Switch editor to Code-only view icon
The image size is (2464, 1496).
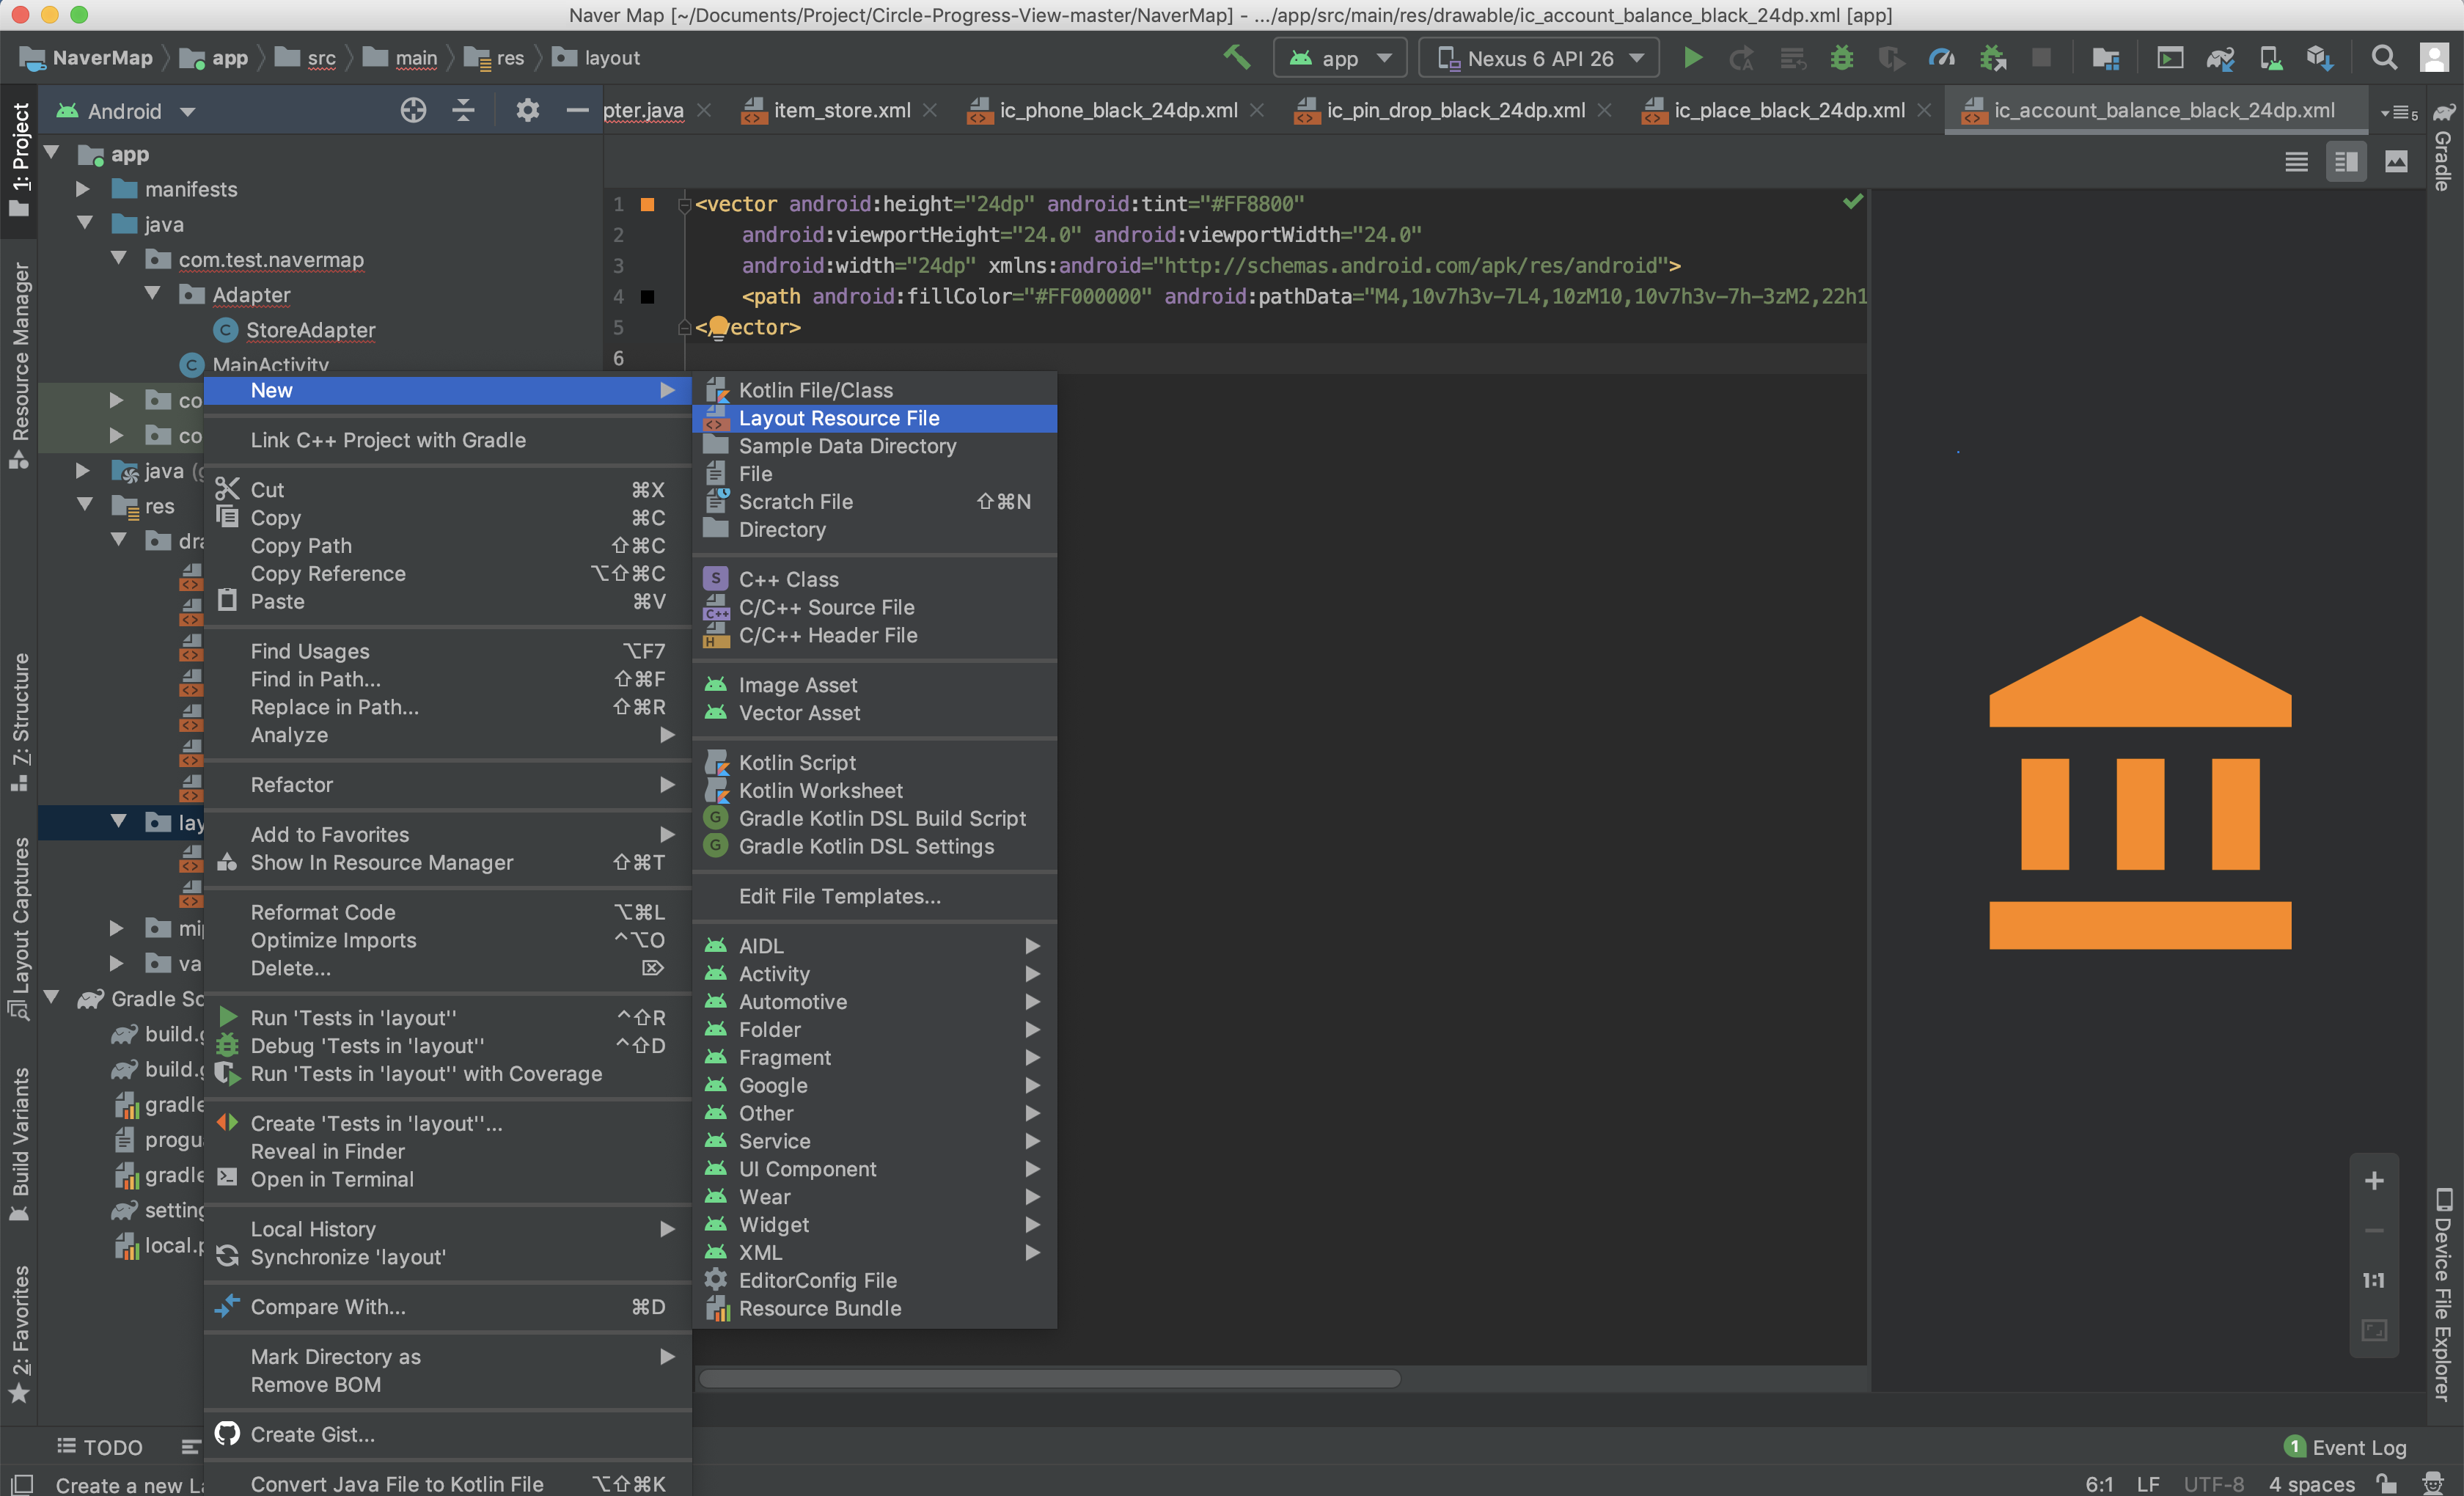pyautogui.click(x=2296, y=161)
